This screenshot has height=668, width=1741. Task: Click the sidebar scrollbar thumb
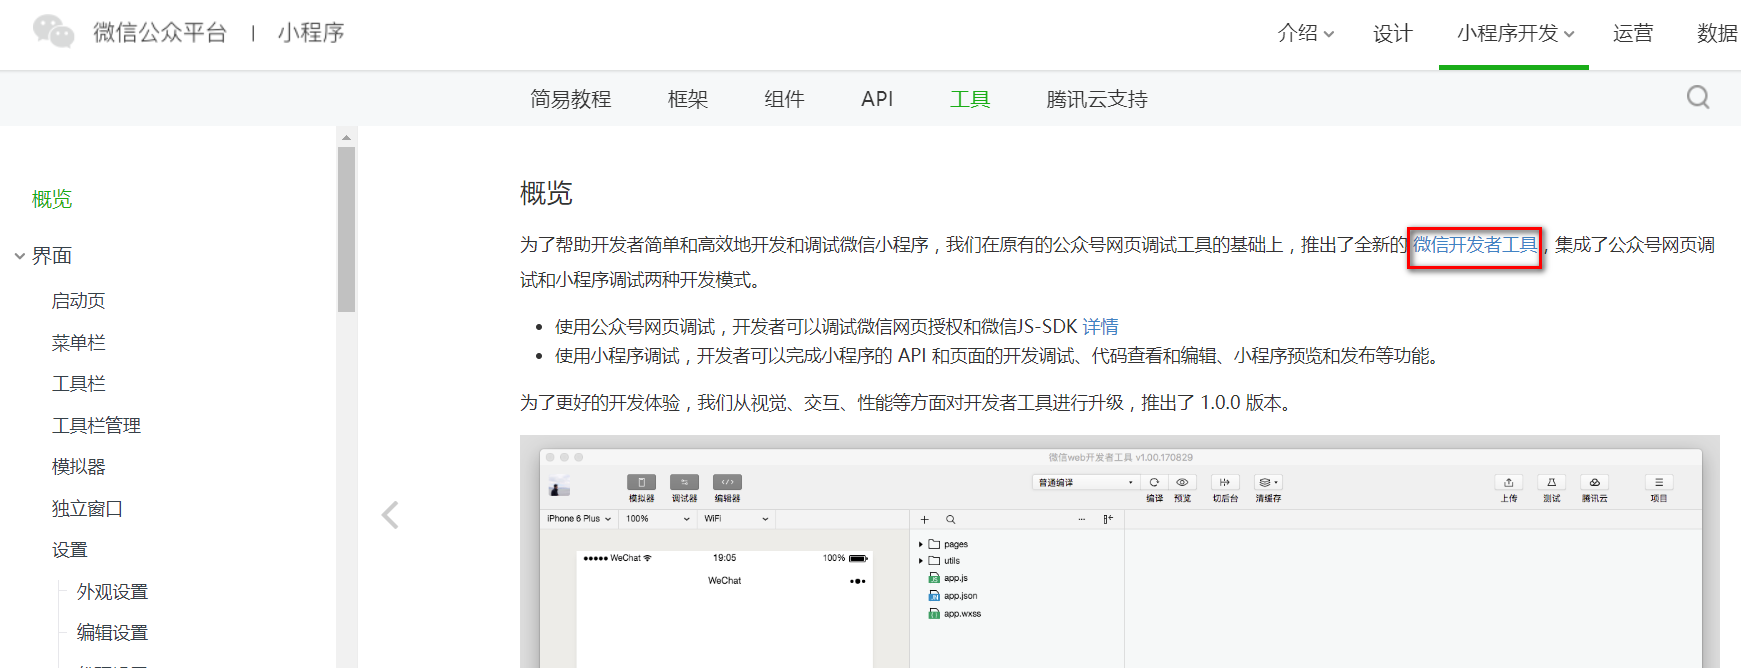pos(346,229)
